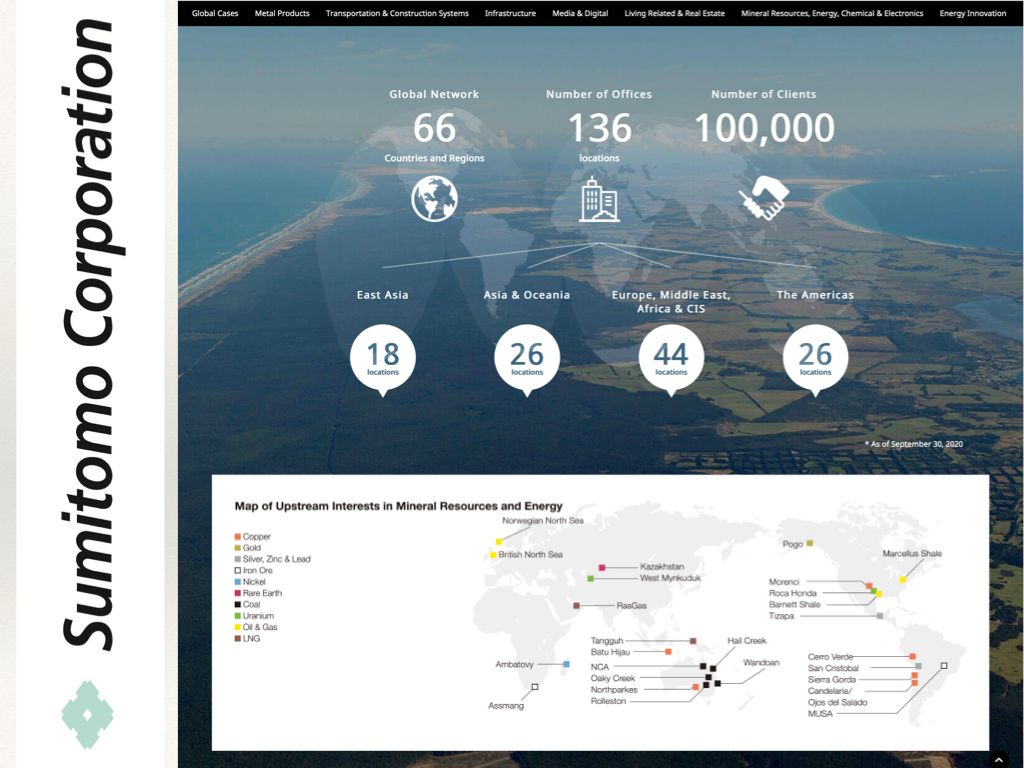Image resolution: width=1024 pixels, height=768 pixels.
Task: Open the Metal Products menu item
Action: 282,13
